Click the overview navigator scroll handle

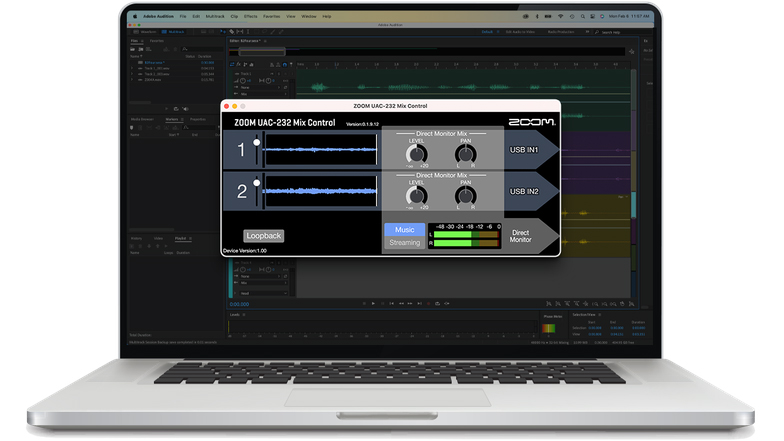pyautogui.click(x=262, y=52)
